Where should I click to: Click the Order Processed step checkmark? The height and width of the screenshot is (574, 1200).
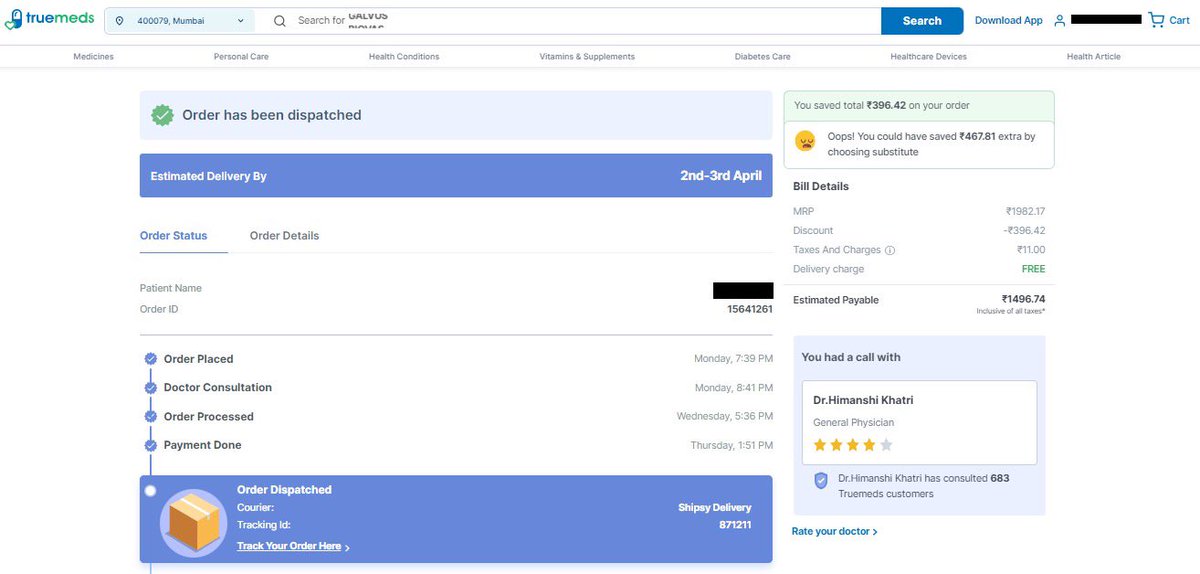pos(150,416)
